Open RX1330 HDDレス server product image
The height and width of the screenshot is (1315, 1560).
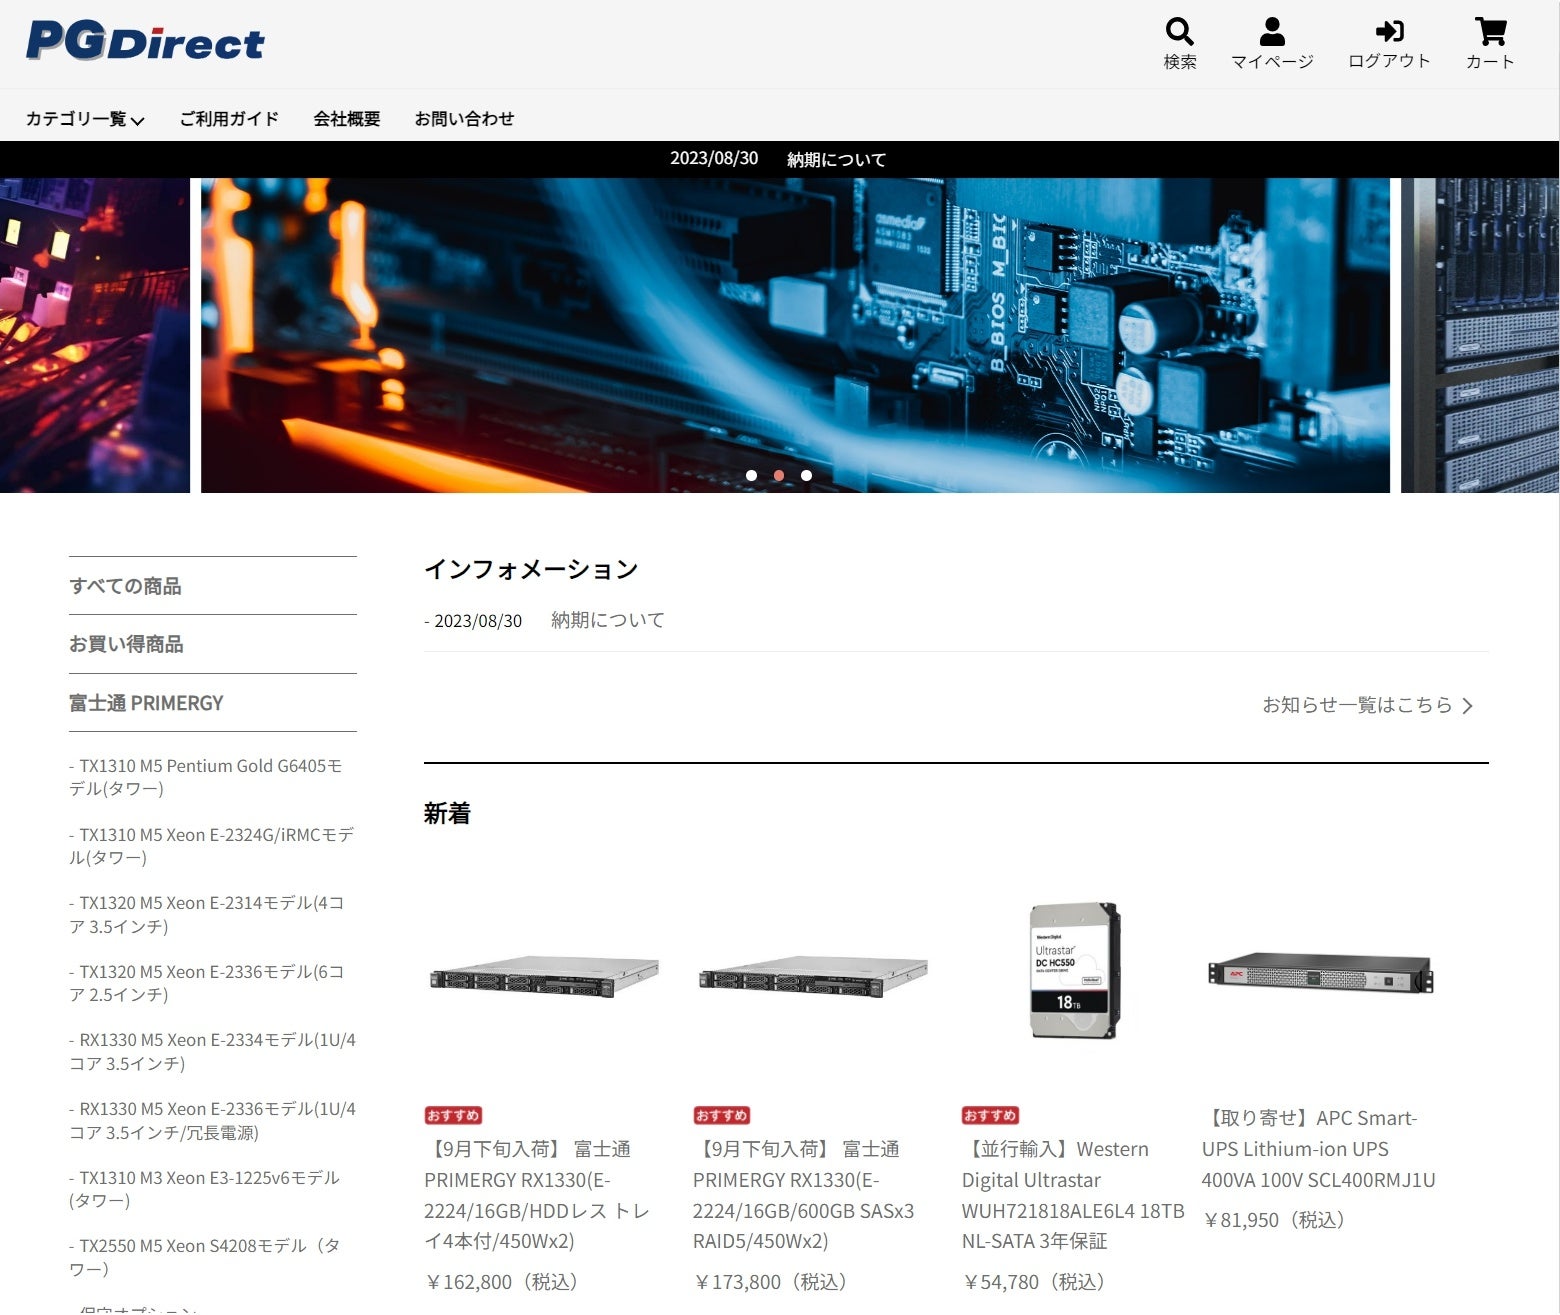(x=544, y=975)
